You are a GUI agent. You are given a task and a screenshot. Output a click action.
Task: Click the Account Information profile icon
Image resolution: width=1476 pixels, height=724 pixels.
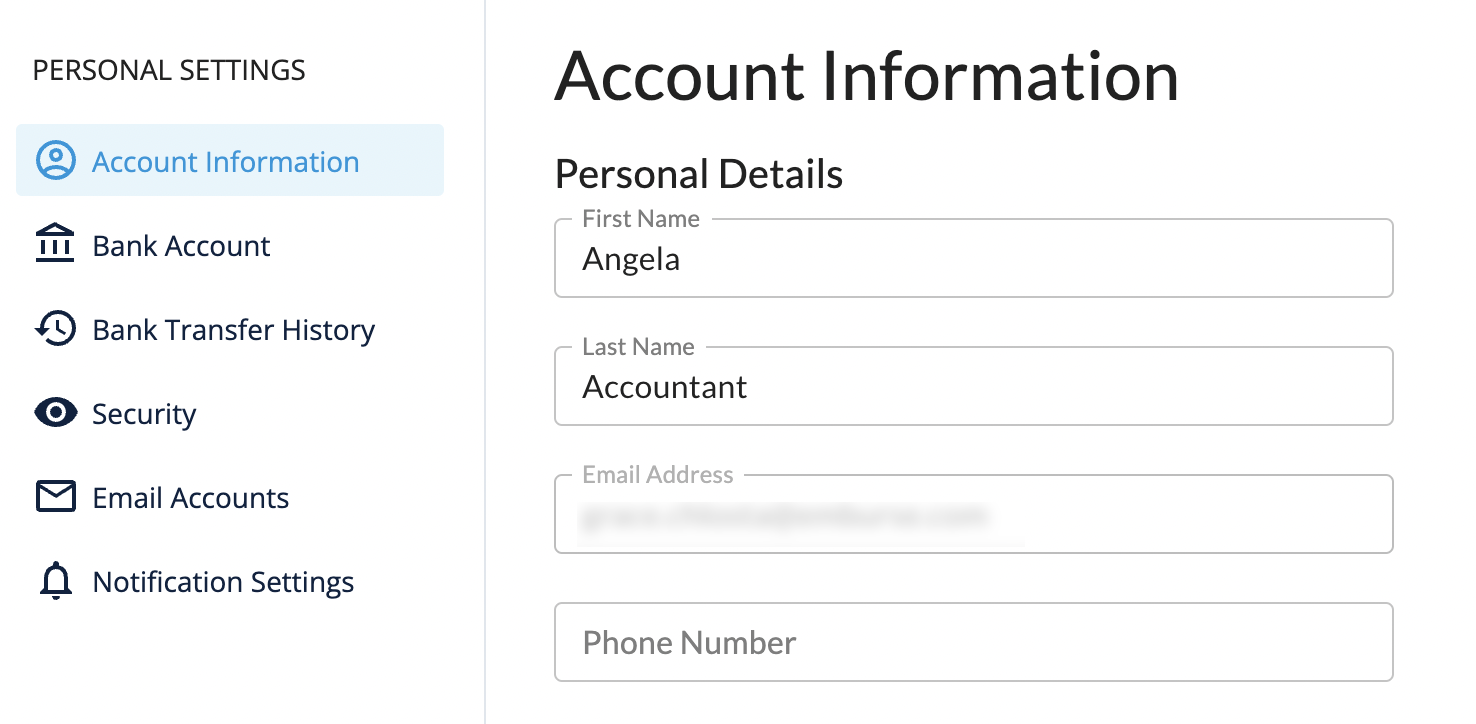coord(56,161)
